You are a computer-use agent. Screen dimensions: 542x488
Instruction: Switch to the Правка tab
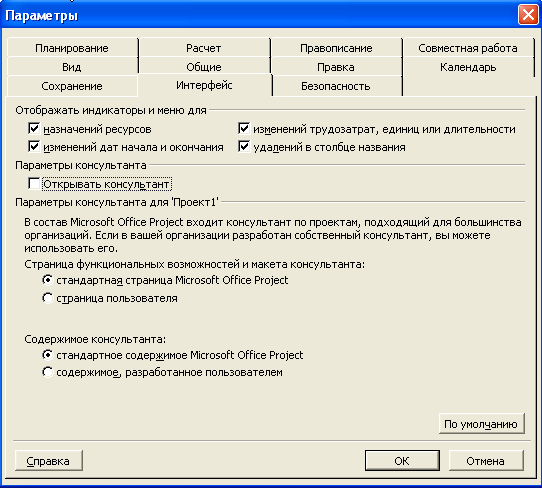point(336,67)
